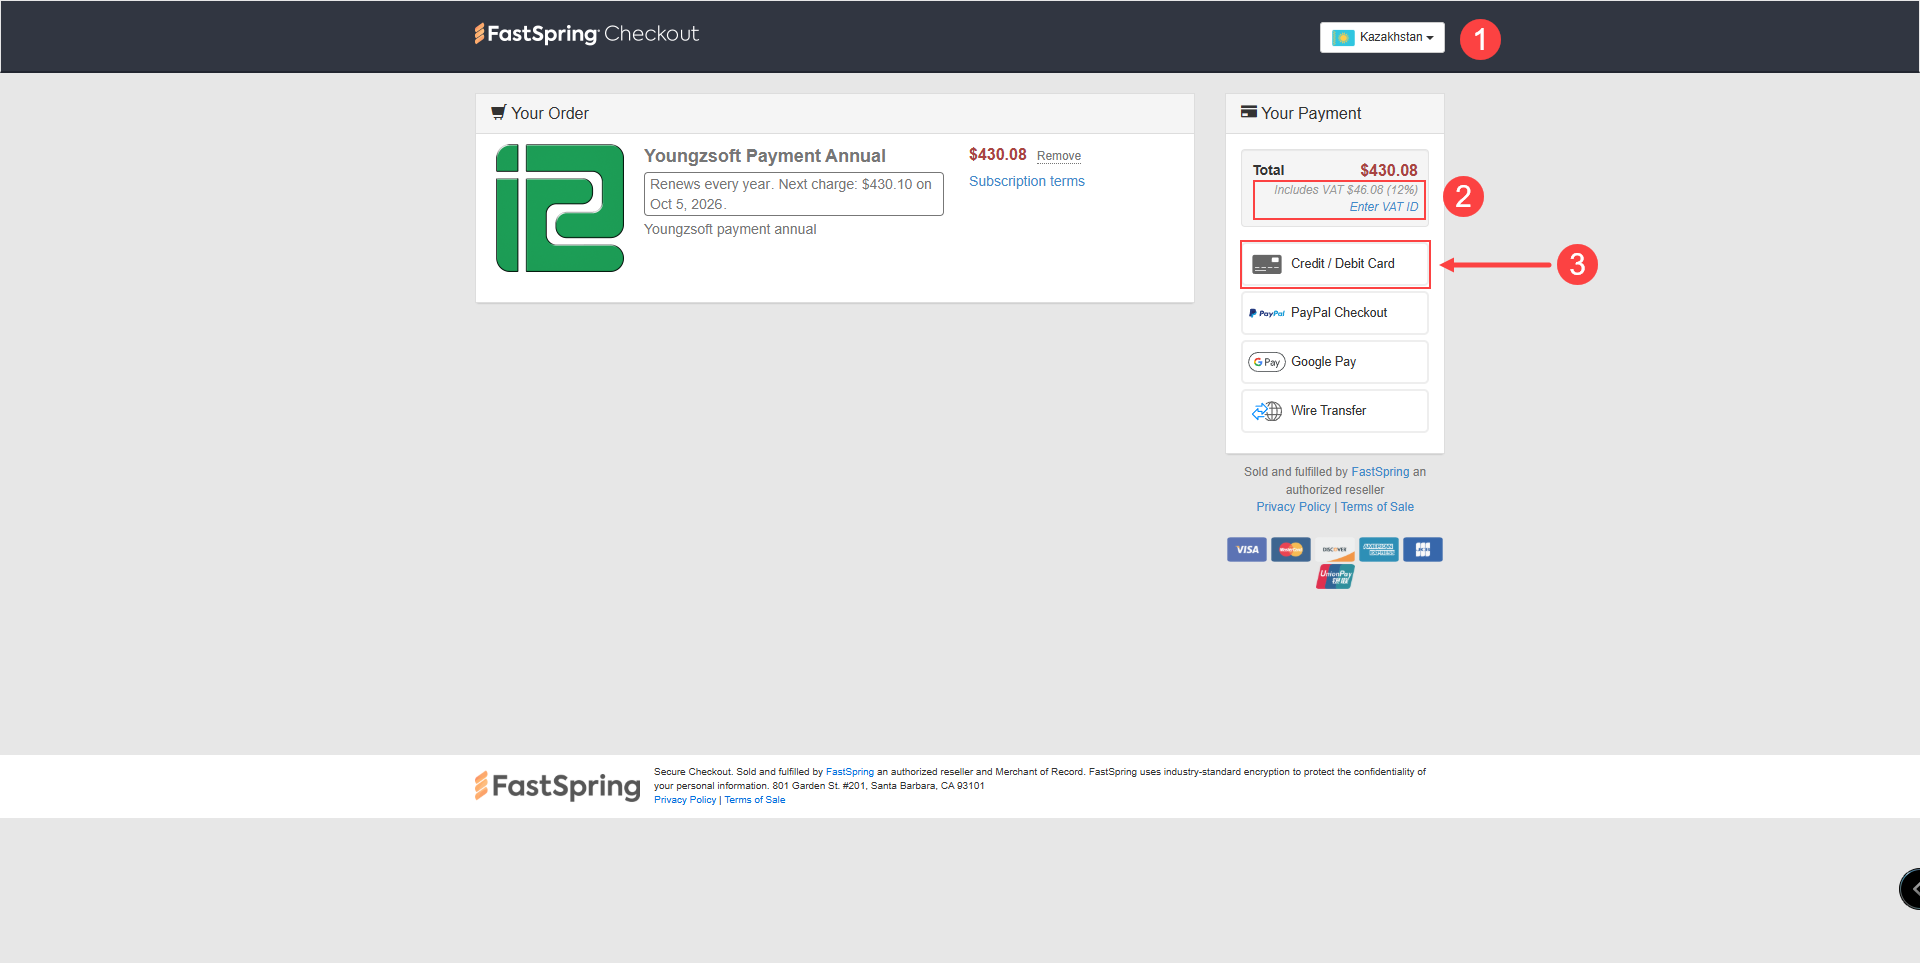Click the FastSpring logo in the footer
The width and height of the screenshot is (1920, 963).
556,786
